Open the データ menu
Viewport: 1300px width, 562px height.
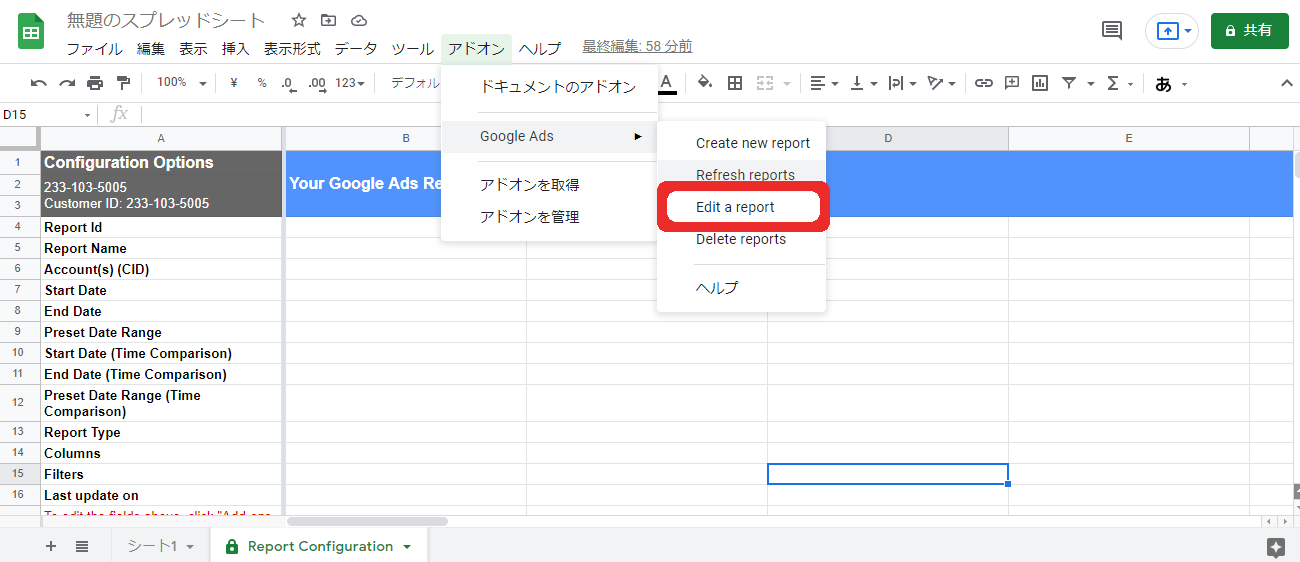pos(356,48)
